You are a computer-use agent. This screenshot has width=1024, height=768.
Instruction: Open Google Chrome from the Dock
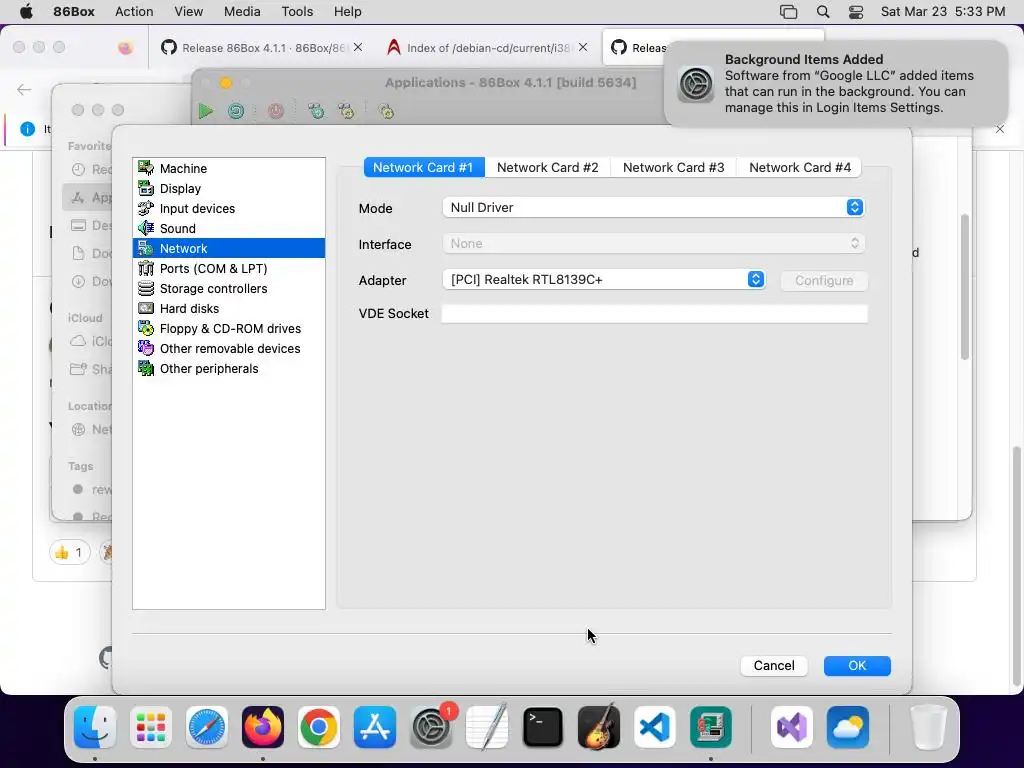pos(319,727)
